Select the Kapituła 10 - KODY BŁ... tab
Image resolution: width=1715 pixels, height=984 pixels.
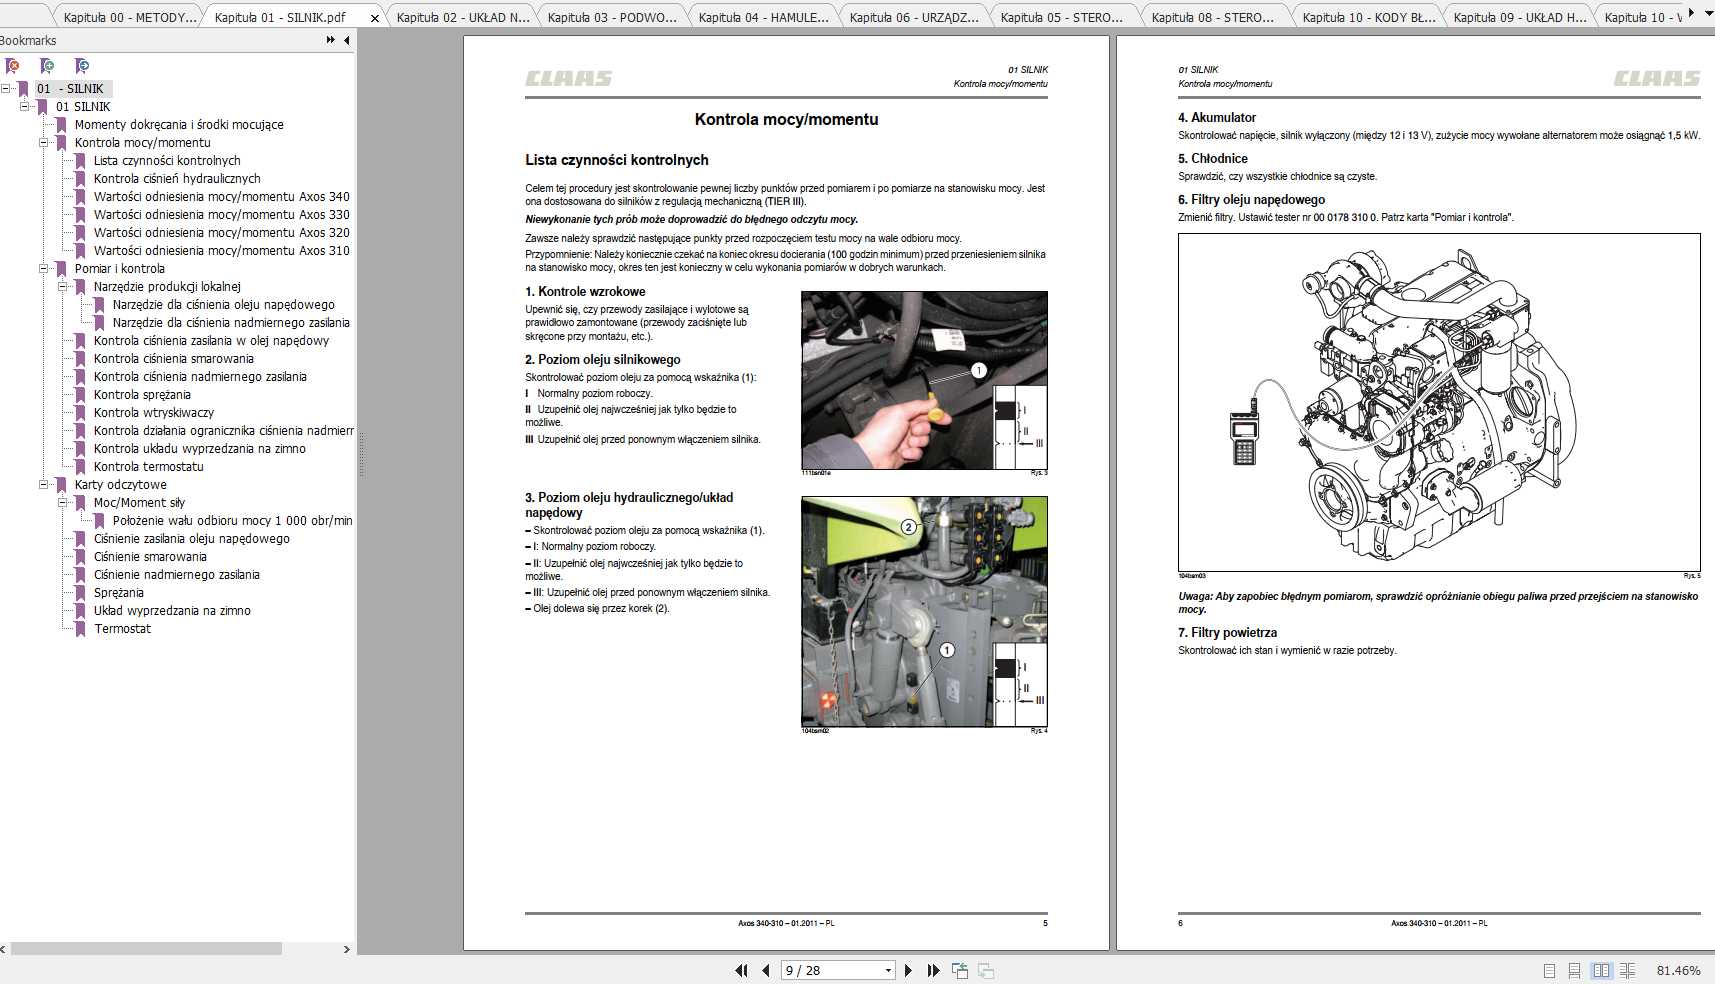click(x=1368, y=17)
